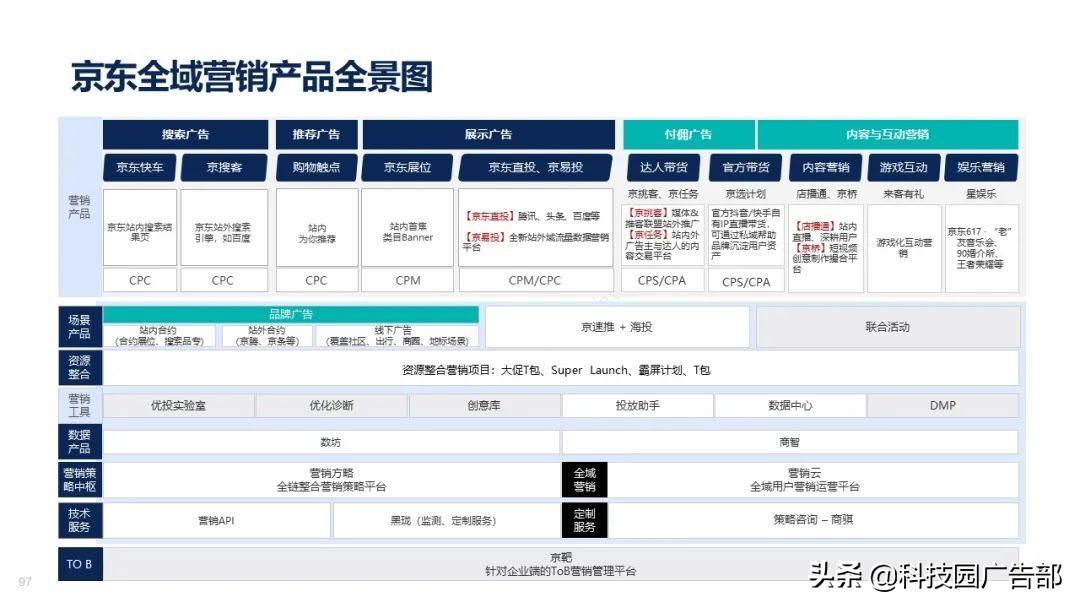Image resolution: width=1080 pixels, height=608 pixels.
Task: Click the 来客有礼 label
Action: 903,194
